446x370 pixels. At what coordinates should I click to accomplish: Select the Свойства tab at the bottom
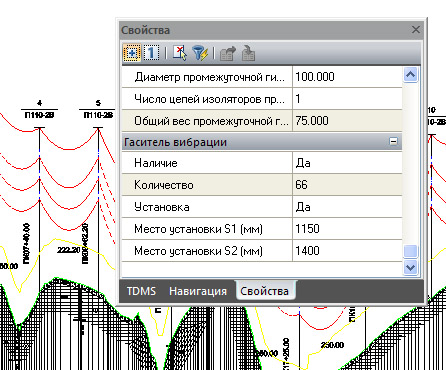point(265,291)
